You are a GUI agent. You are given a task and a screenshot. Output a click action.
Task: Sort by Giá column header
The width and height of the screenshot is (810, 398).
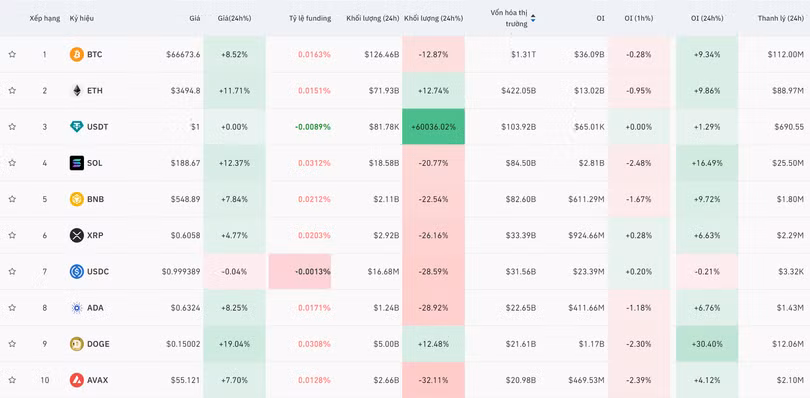(195, 18)
